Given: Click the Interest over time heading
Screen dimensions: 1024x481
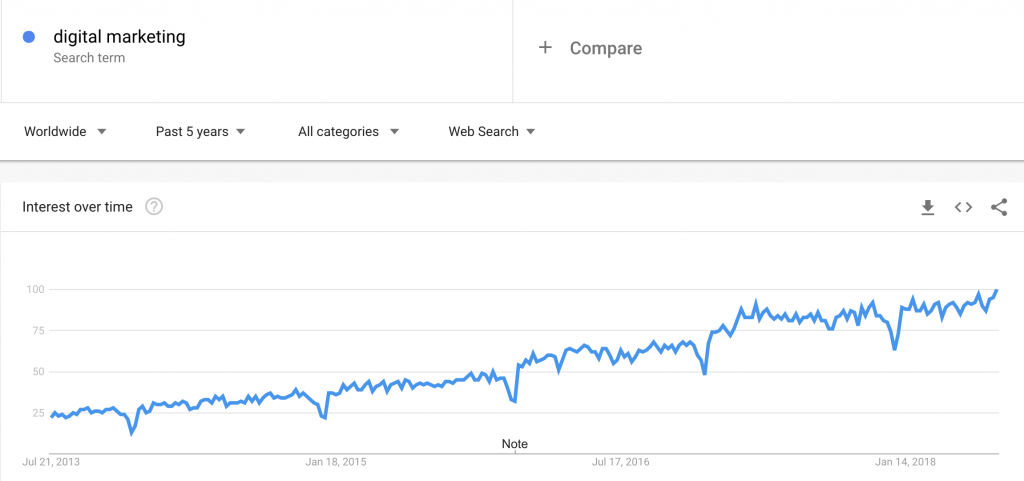Looking at the screenshot, I should point(77,207).
